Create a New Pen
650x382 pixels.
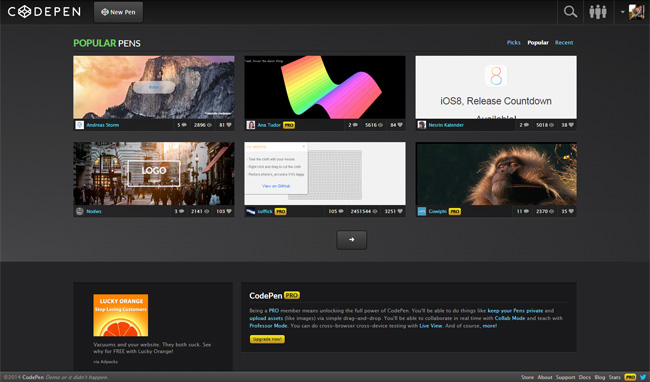pos(119,12)
